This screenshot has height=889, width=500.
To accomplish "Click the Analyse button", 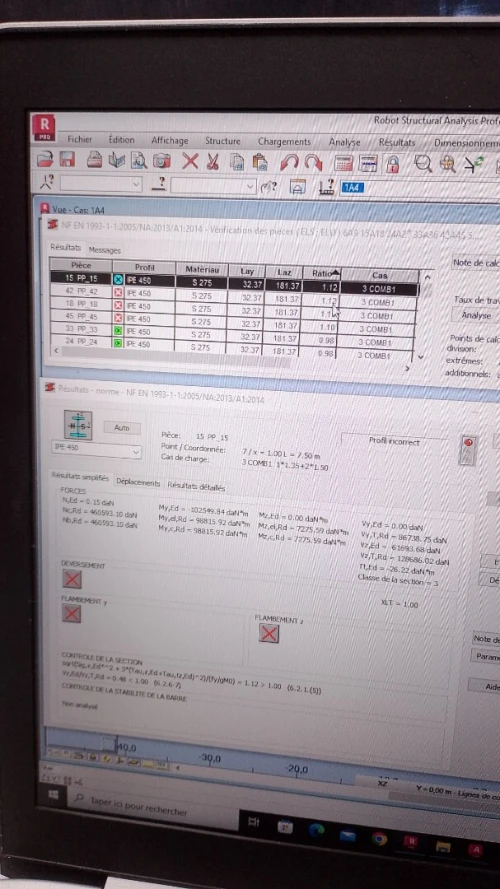I will pos(476,315).
